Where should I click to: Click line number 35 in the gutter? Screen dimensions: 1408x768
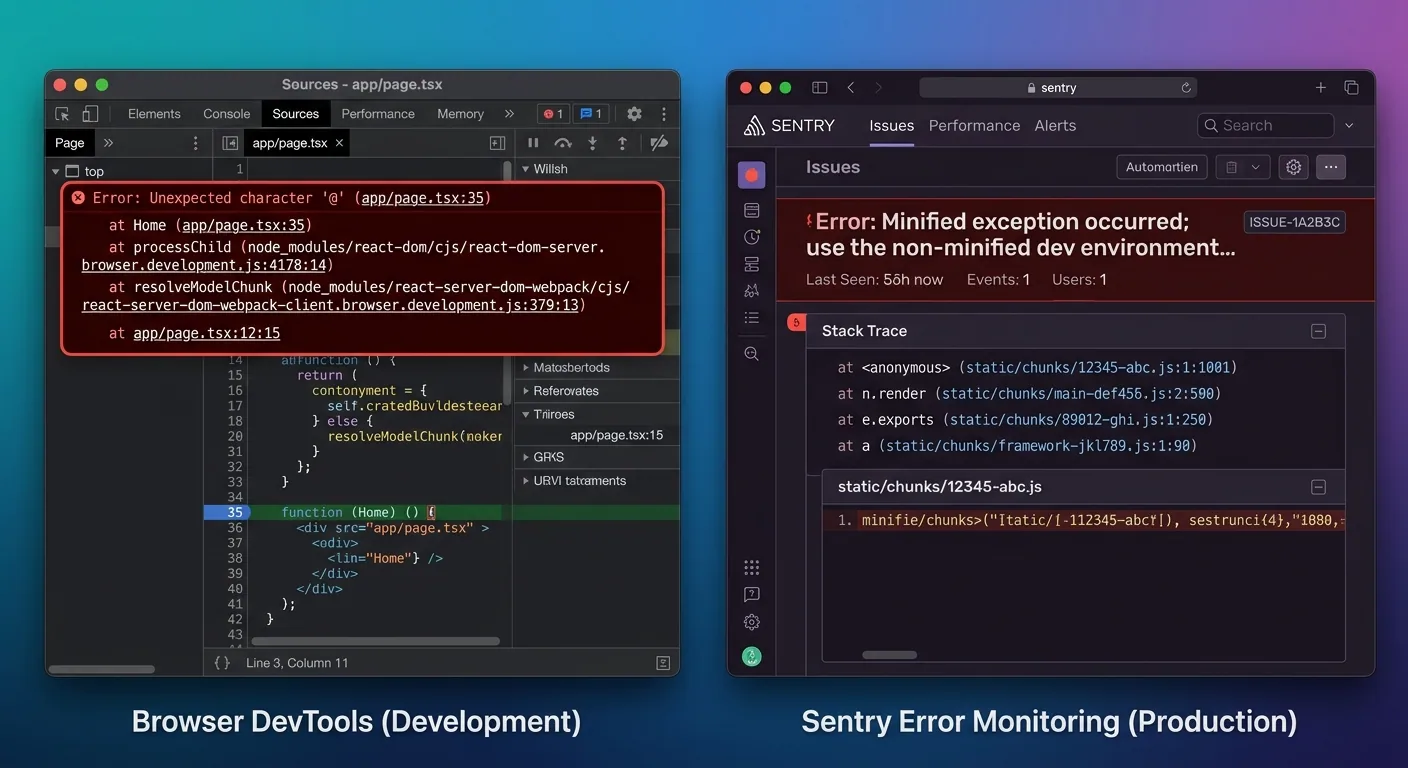[x=235, y=512]
